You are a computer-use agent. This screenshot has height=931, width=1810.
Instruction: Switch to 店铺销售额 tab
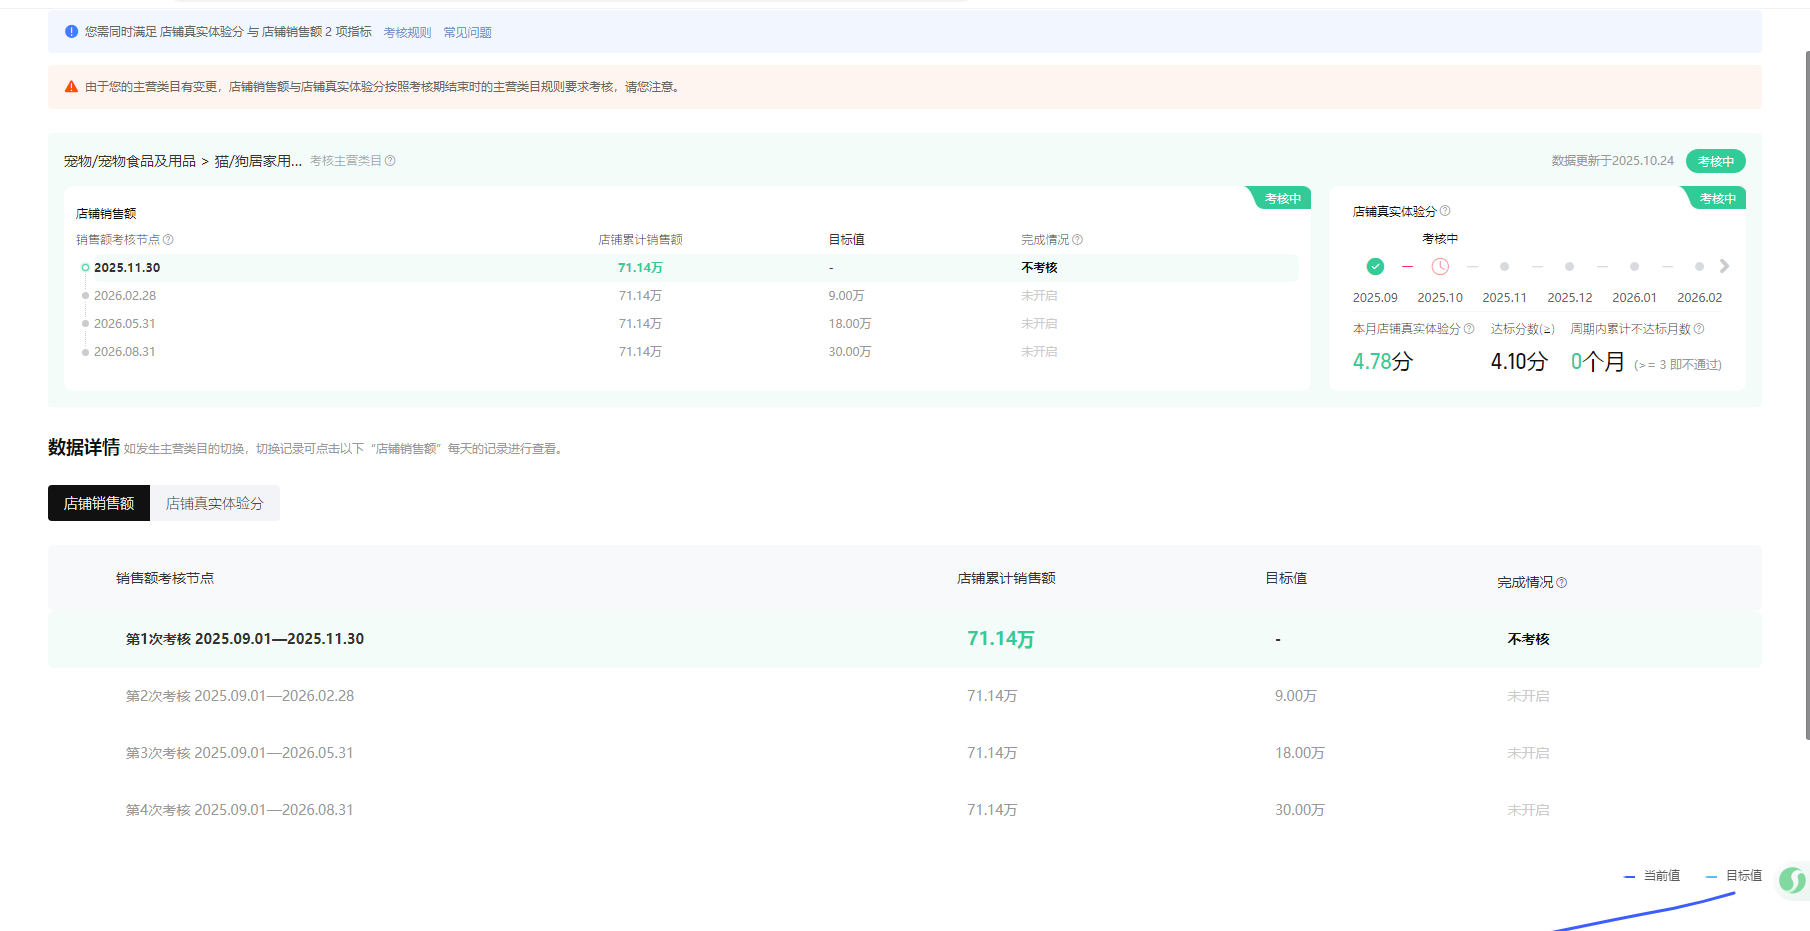(99, 503)
